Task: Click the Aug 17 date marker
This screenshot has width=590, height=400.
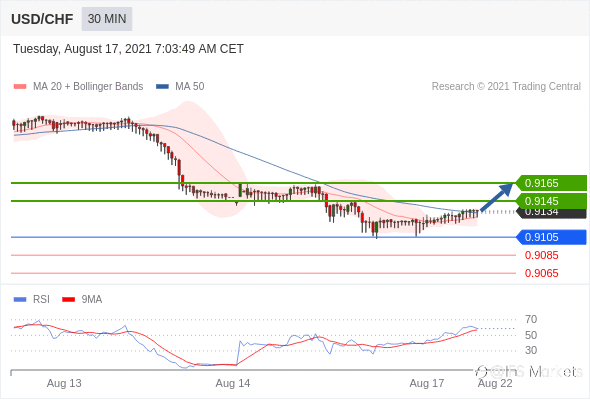Action: [427, 383]
